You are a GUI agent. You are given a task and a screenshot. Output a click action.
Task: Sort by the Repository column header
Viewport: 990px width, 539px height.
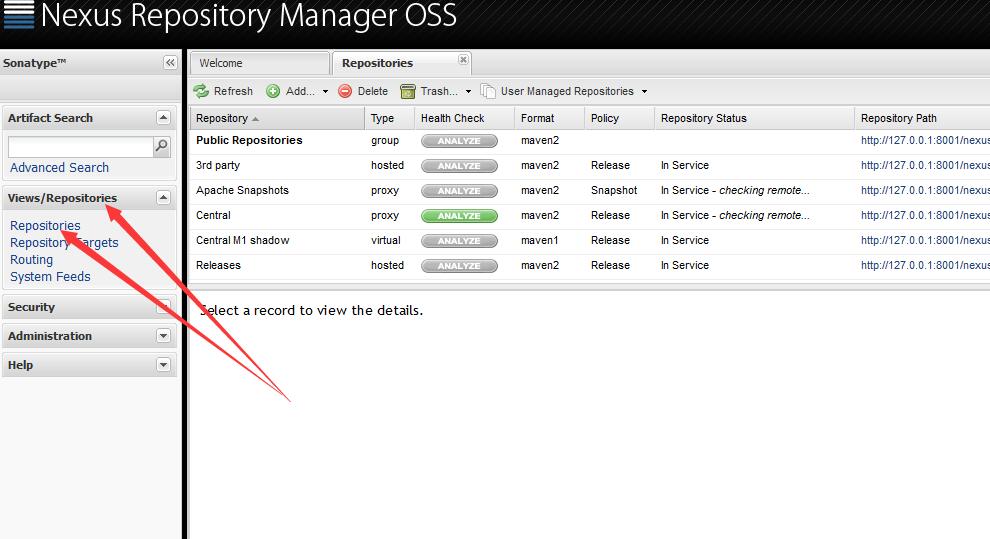[x=277, y=118]
